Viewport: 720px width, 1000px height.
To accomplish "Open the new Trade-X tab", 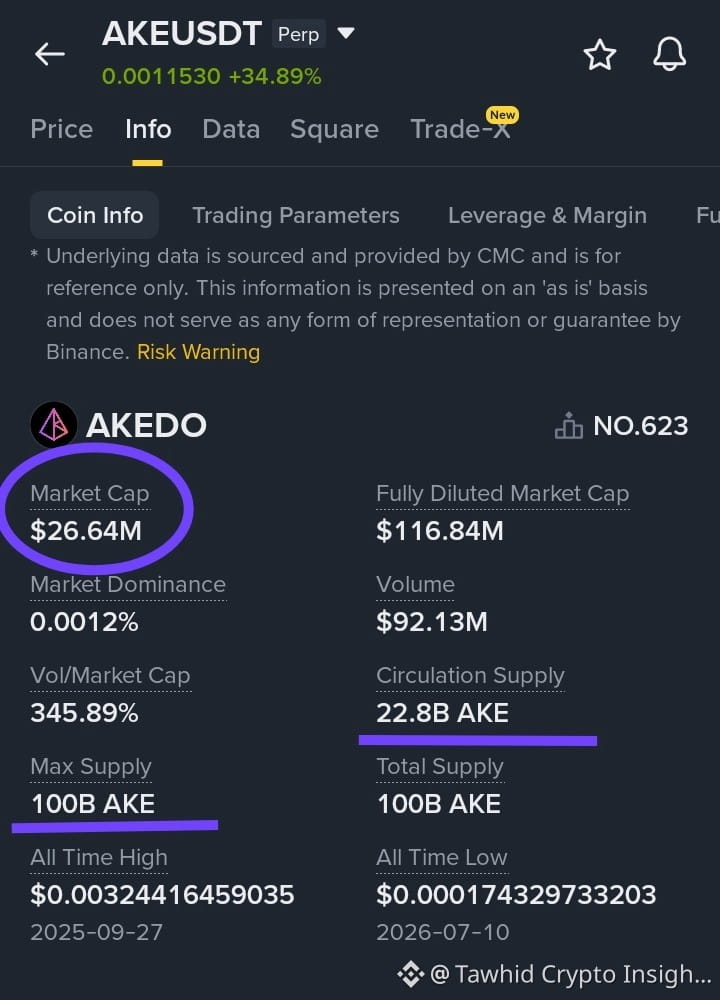I will point(460,129).
